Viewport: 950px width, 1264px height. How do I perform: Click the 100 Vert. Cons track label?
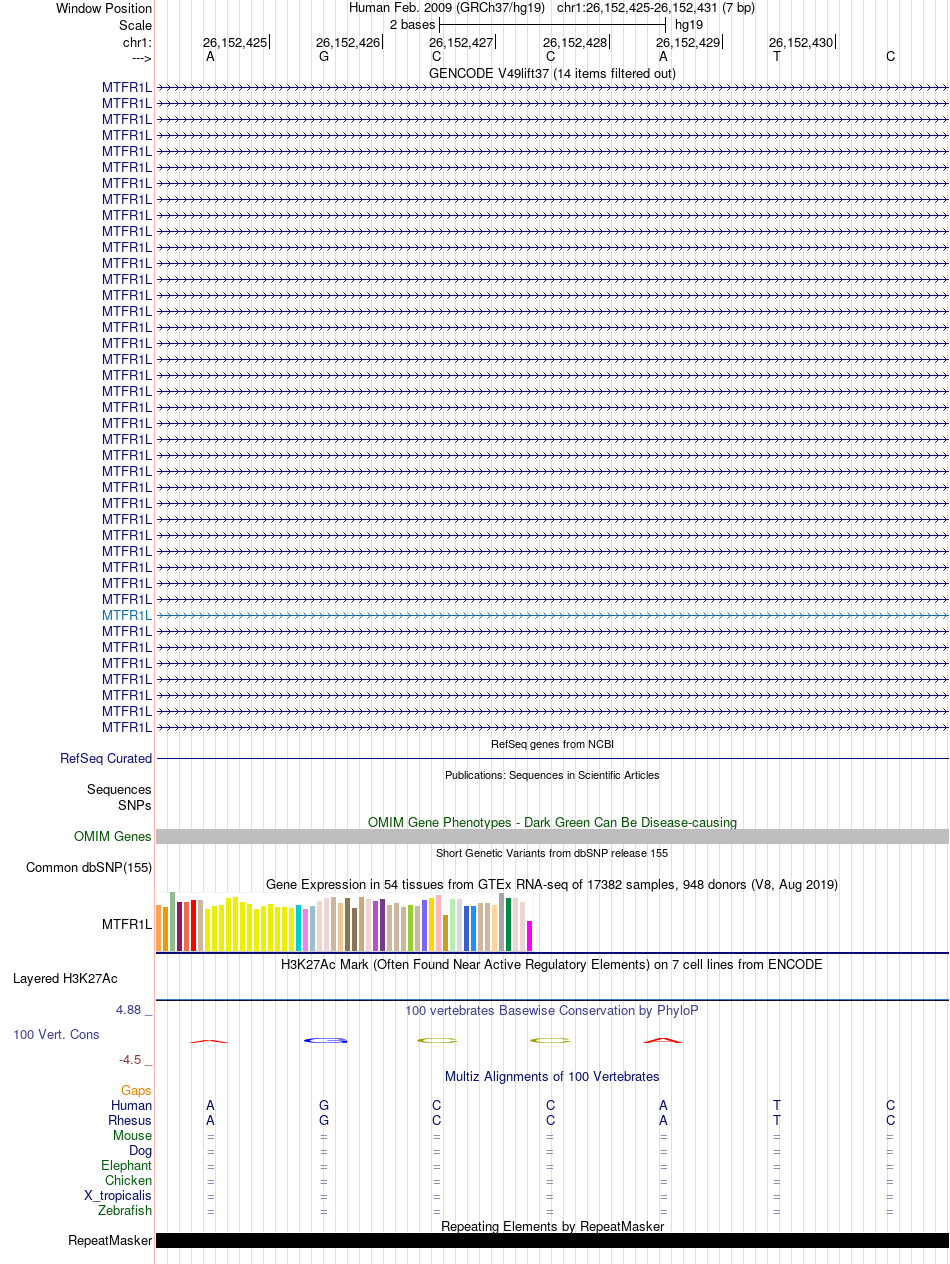click(x=56, y=1035)
